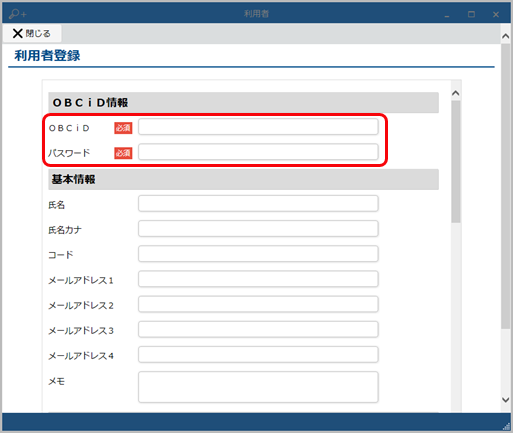Click the inner form scrollbar thumb
Viewport: 513px width, 433px height.
pyautogui.click(x=456, y=162)
